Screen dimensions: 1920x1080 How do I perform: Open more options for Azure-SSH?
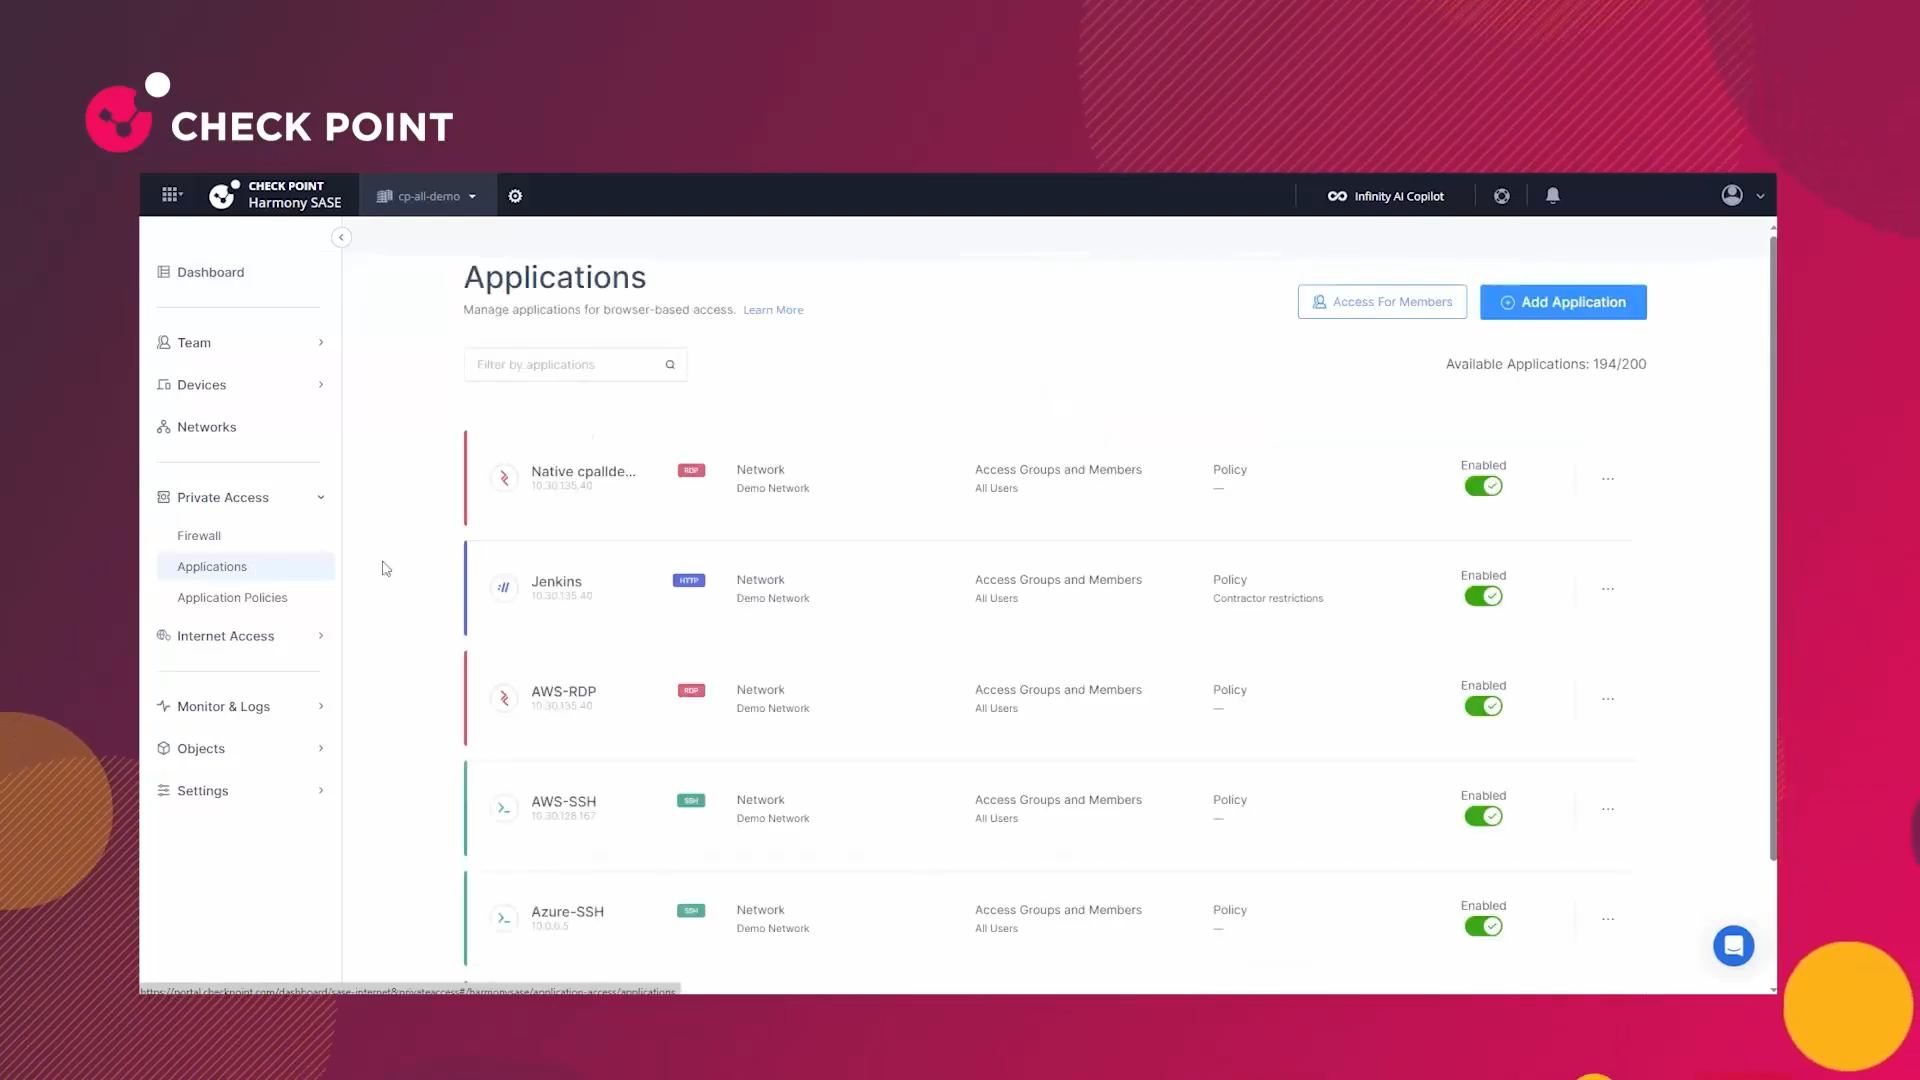coord(1608,919)
